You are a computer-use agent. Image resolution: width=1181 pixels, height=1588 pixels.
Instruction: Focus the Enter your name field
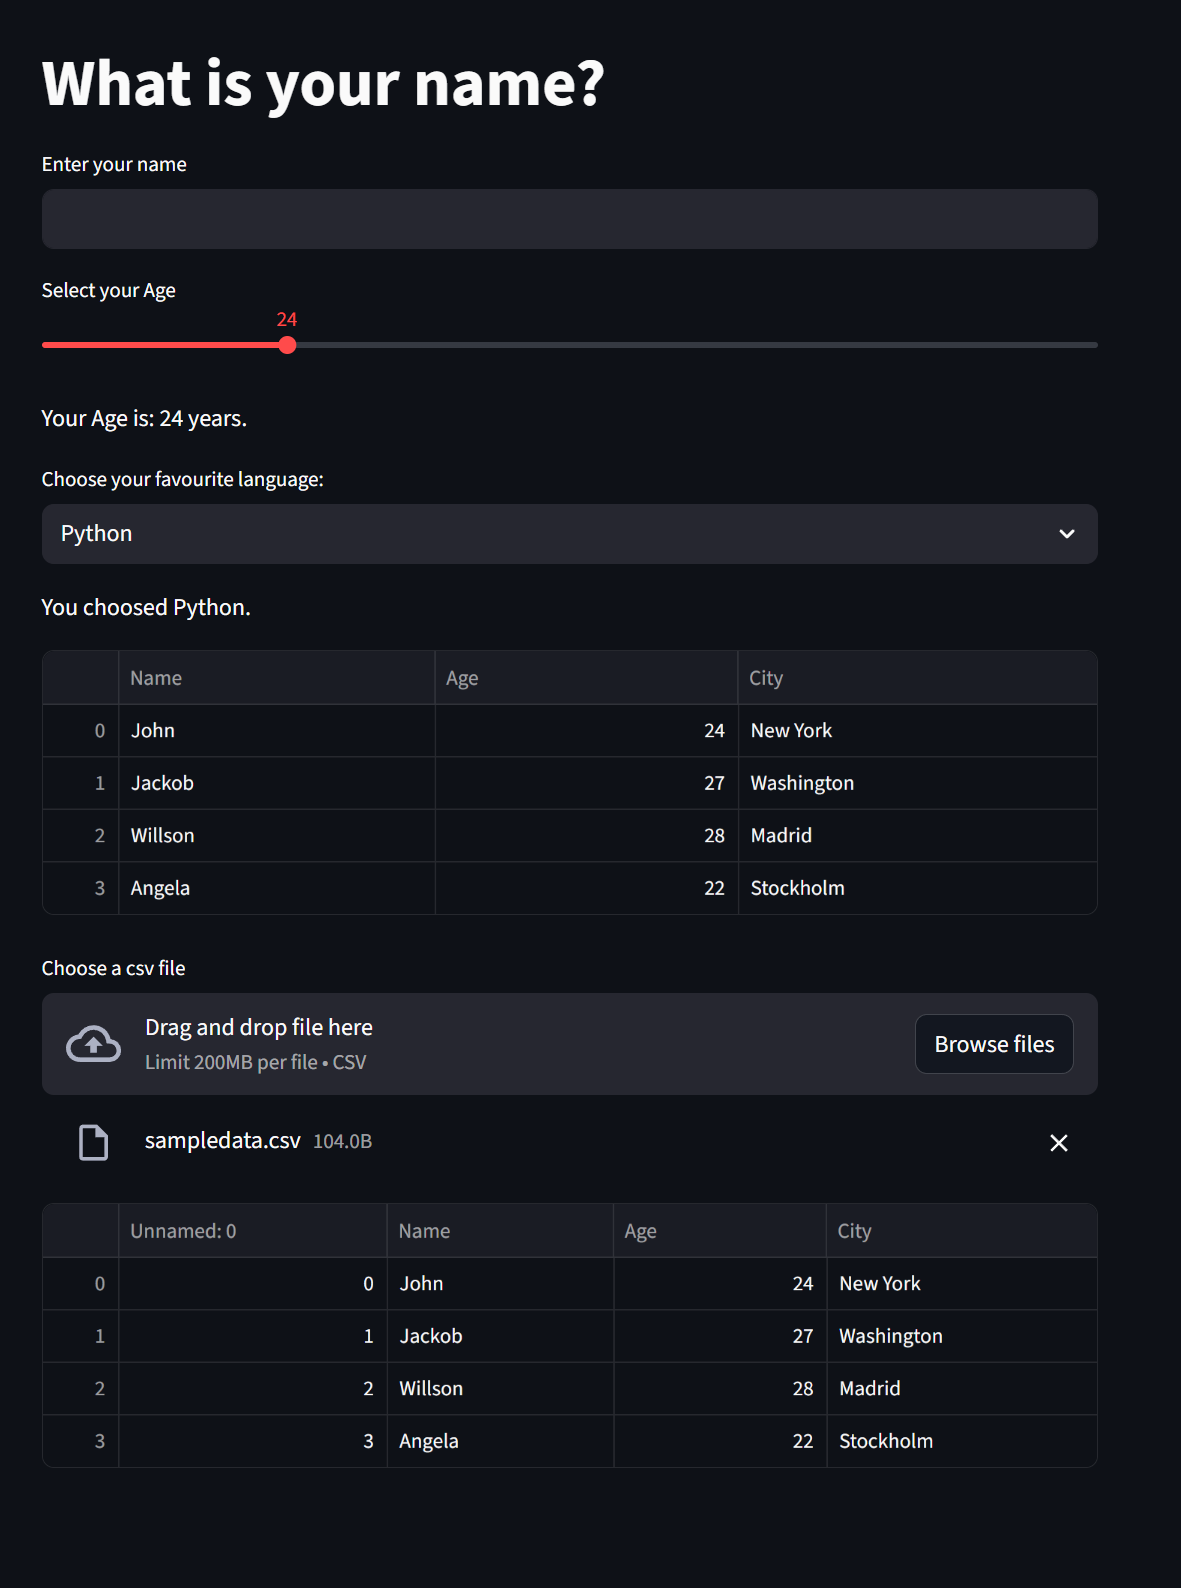tap(569, 219)
